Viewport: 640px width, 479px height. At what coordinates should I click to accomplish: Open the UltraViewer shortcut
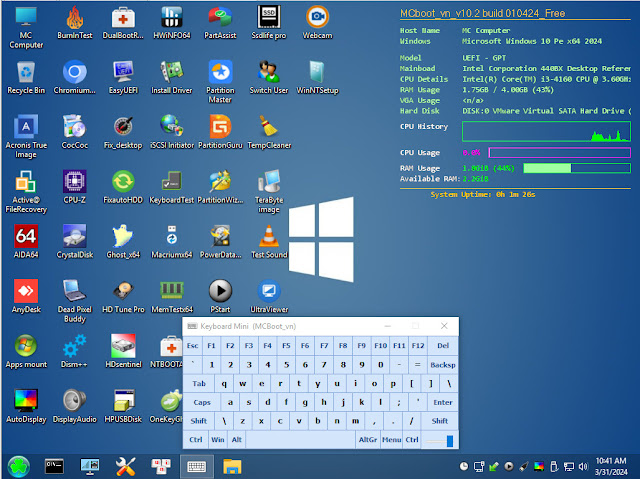click(268, 291)
